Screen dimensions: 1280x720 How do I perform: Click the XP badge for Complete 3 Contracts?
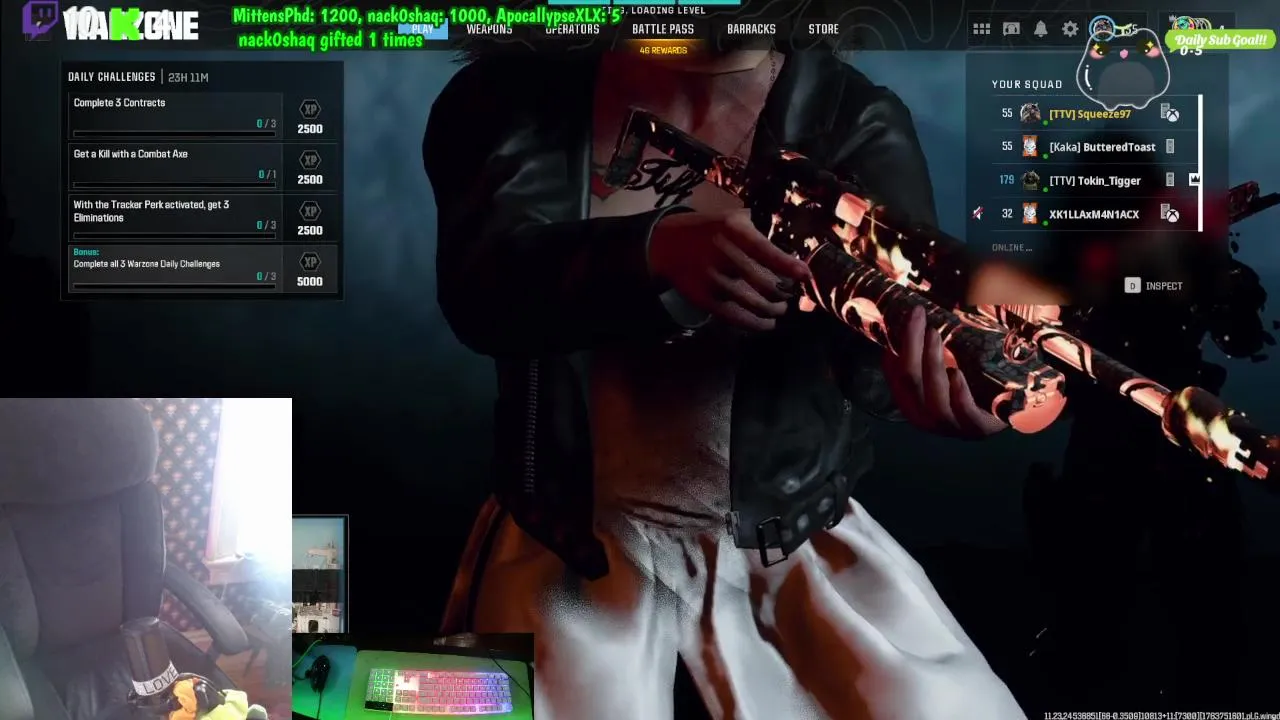click(x=310, y=109)
